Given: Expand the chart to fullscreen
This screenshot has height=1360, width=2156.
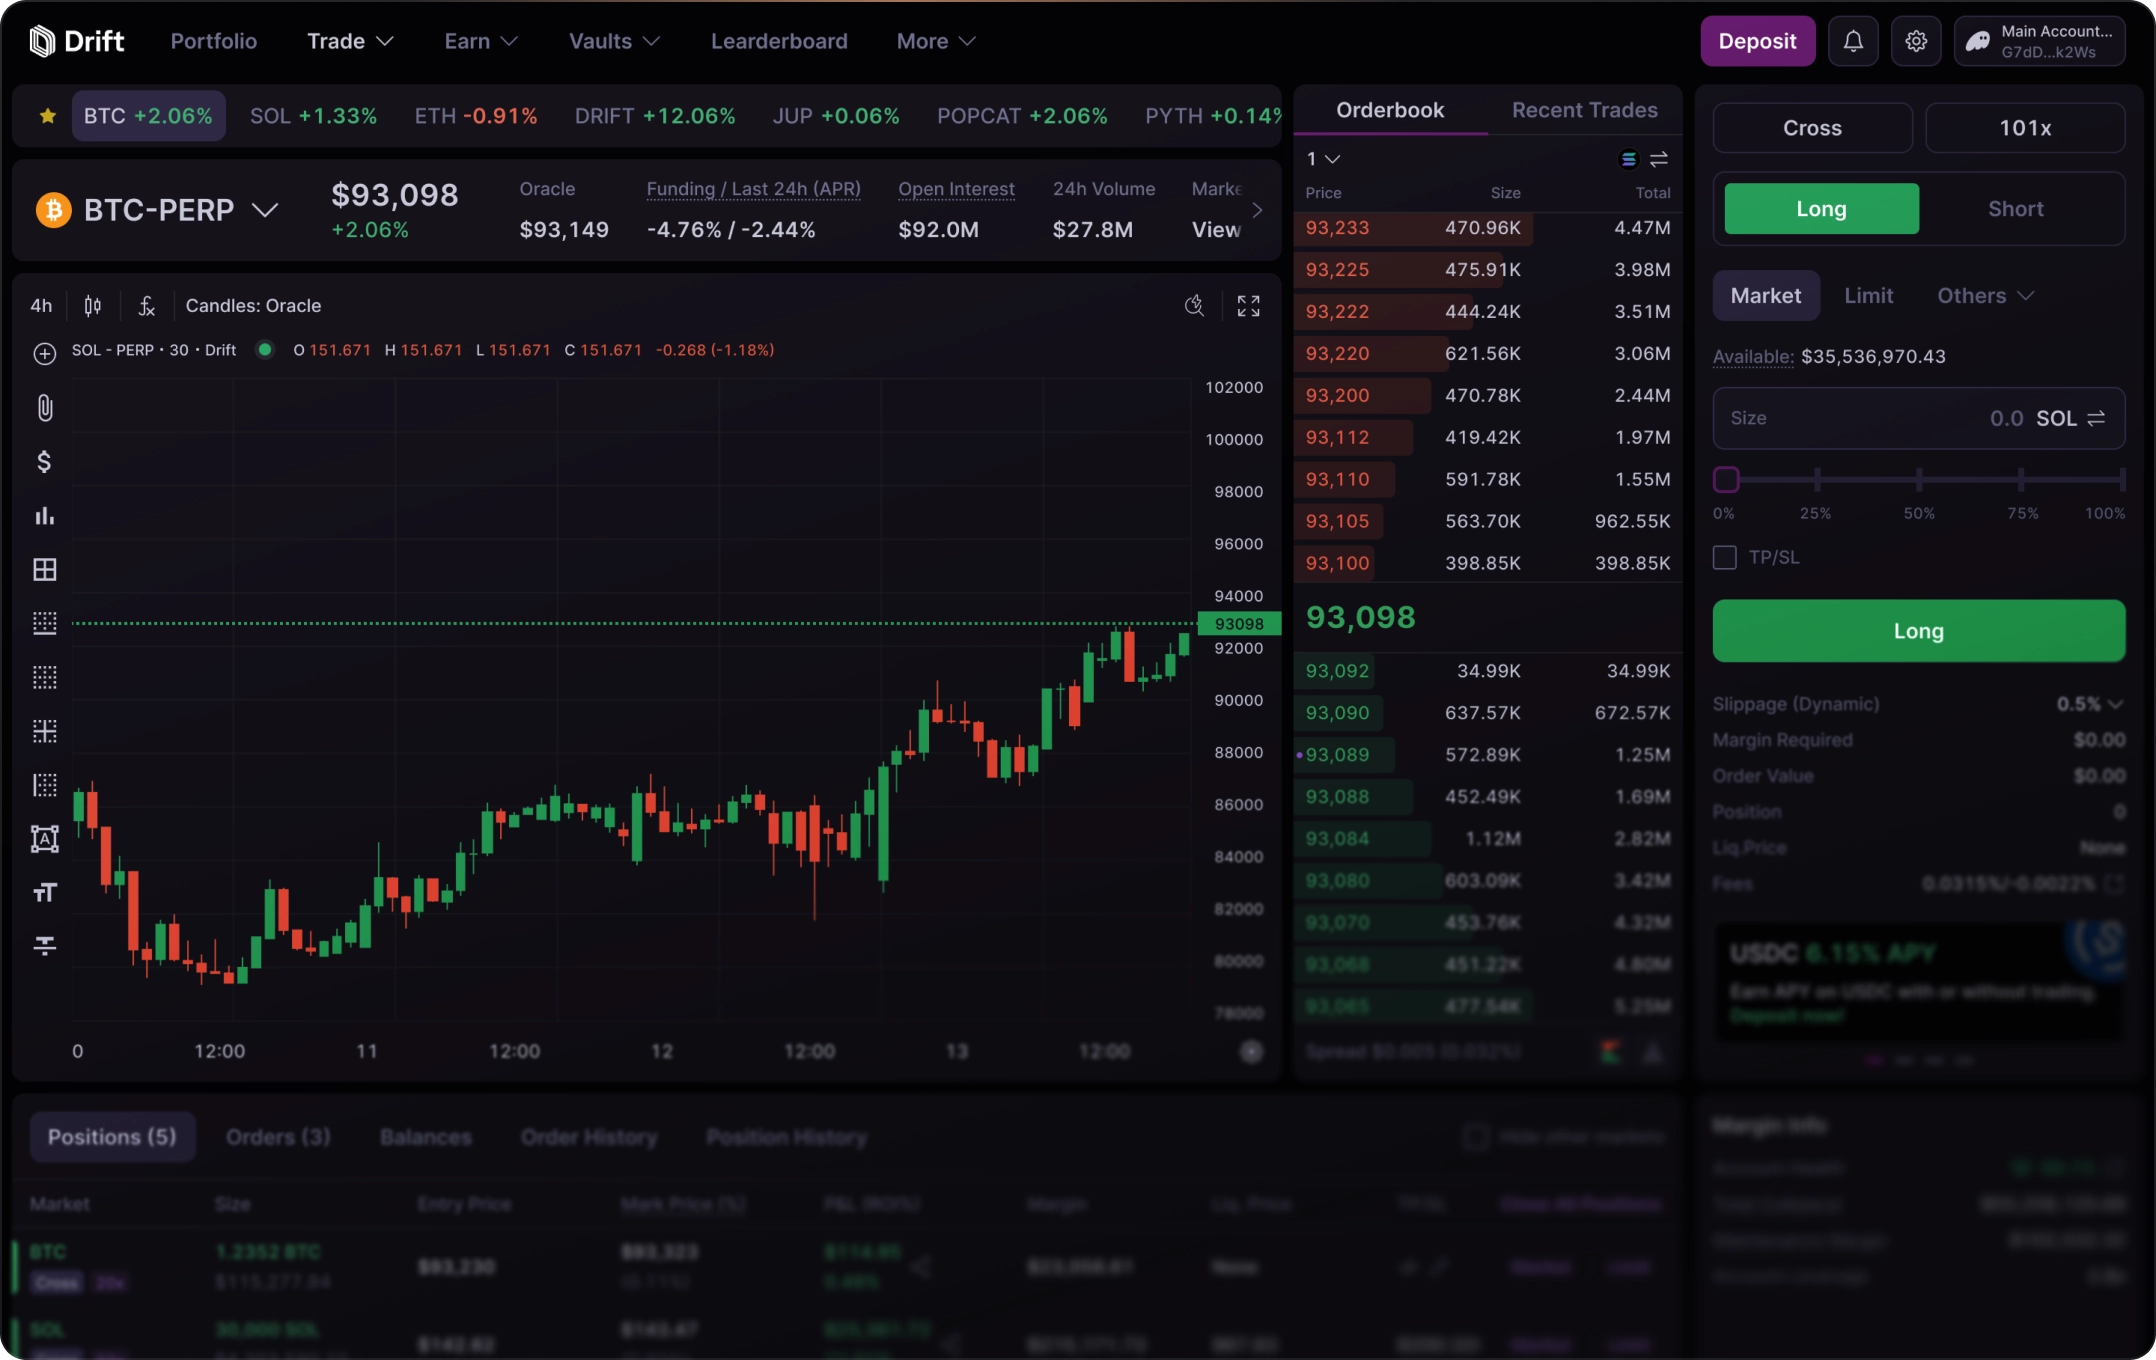Looking at the screenshot, I should (x=1248, y=305).
